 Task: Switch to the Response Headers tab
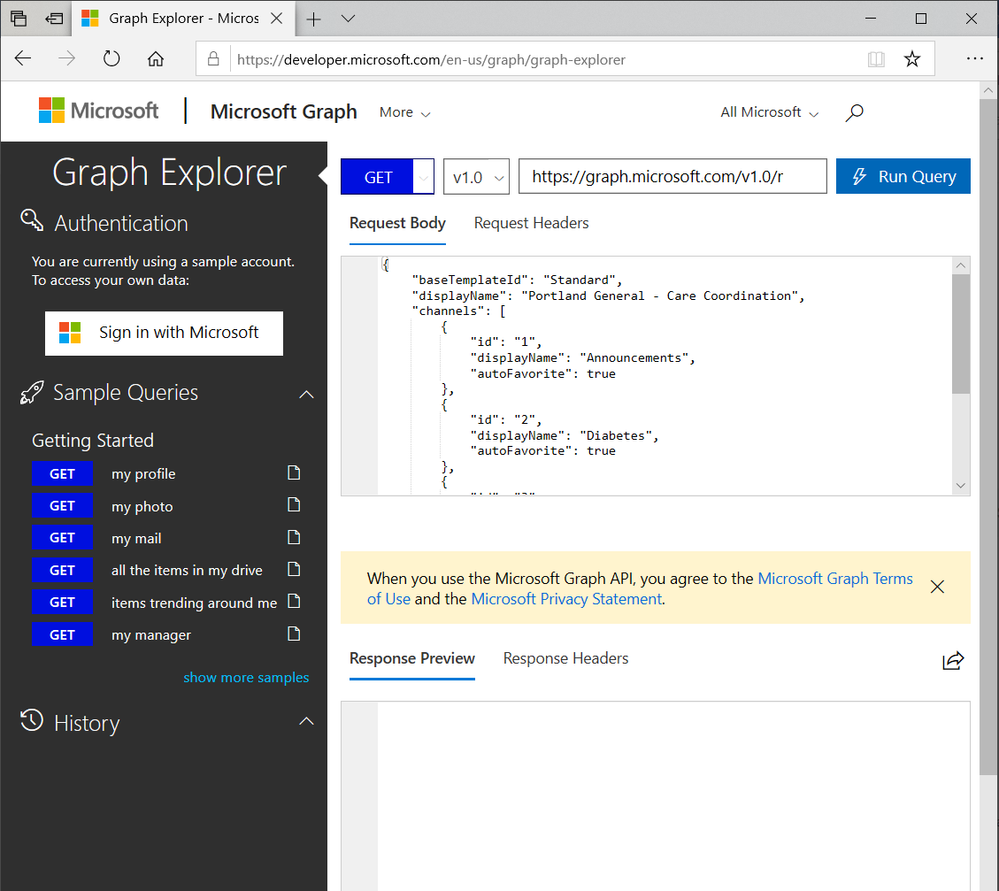pyautogui.click(x=566, y=659)
